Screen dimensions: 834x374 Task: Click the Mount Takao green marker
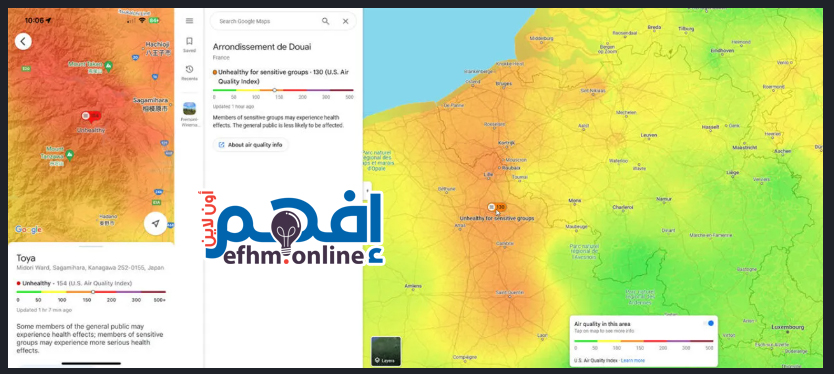click(109, 65)
